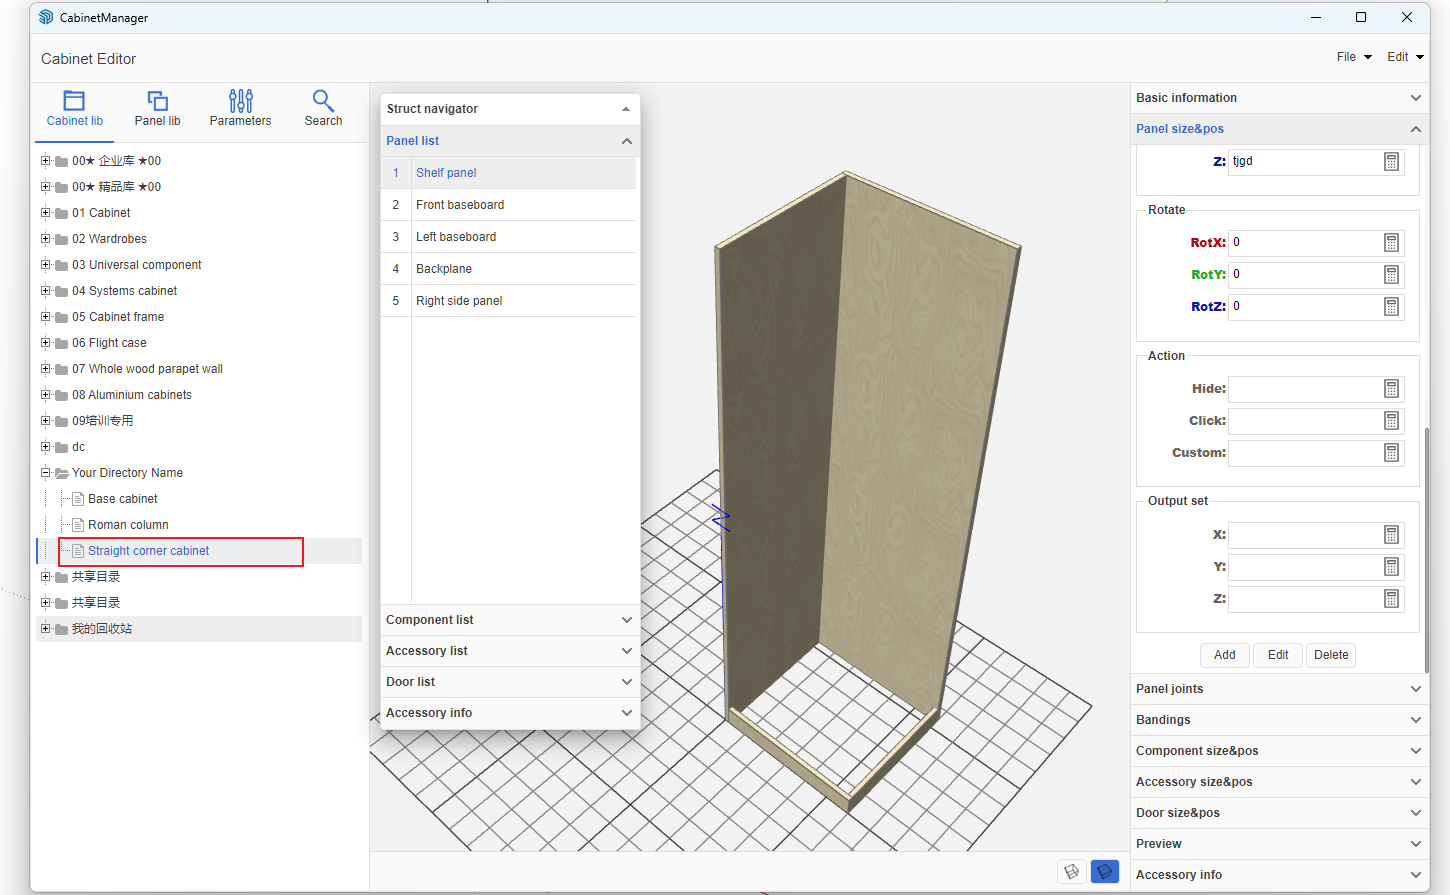Expand the 01 Cabinet folder
The width and height of the screenshot is (1450, 895).
point(45,213)
